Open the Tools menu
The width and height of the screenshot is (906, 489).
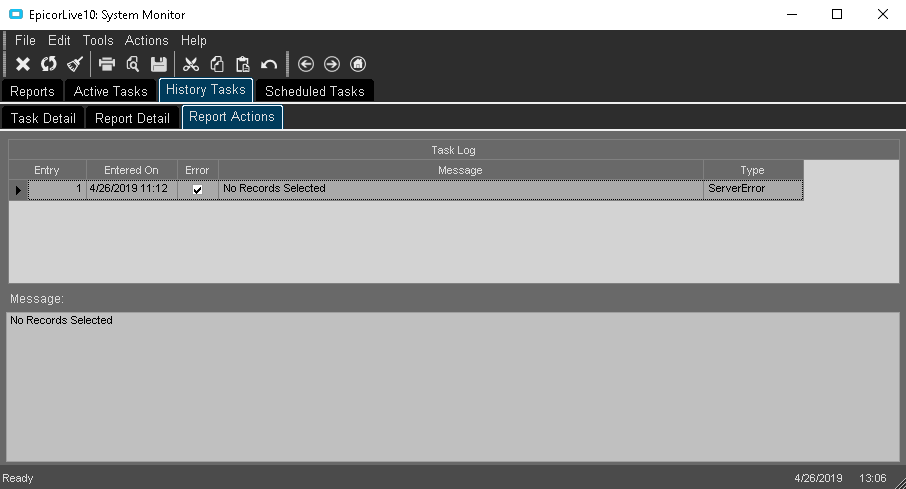[98, 40]
